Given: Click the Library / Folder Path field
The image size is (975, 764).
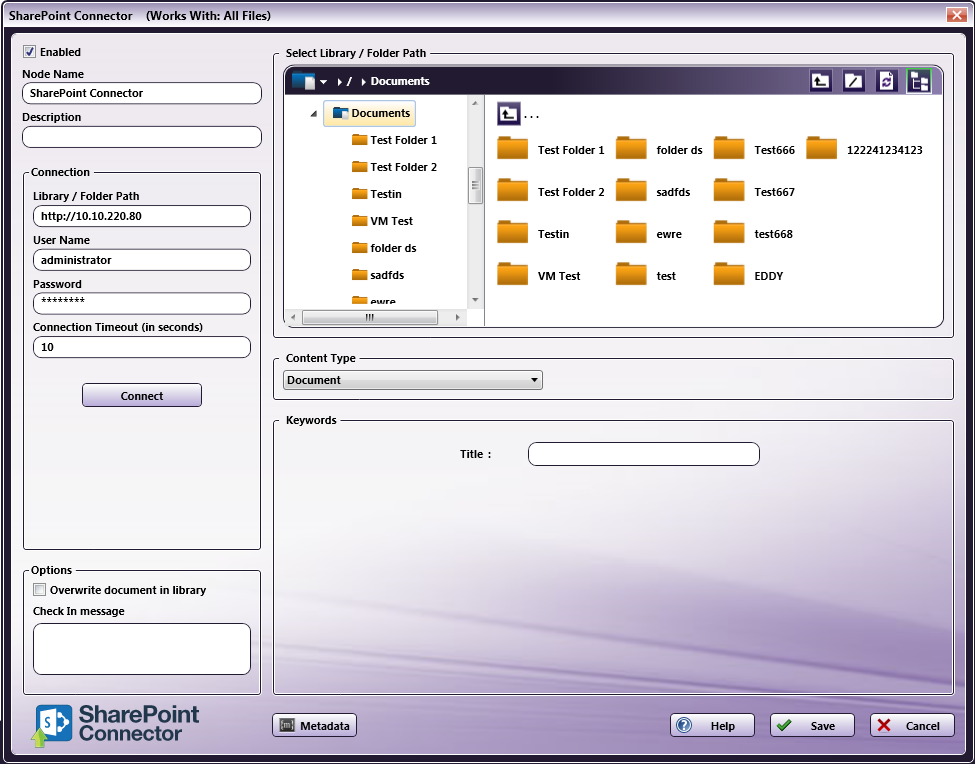Looking at the screenshot, I should 142,216.
